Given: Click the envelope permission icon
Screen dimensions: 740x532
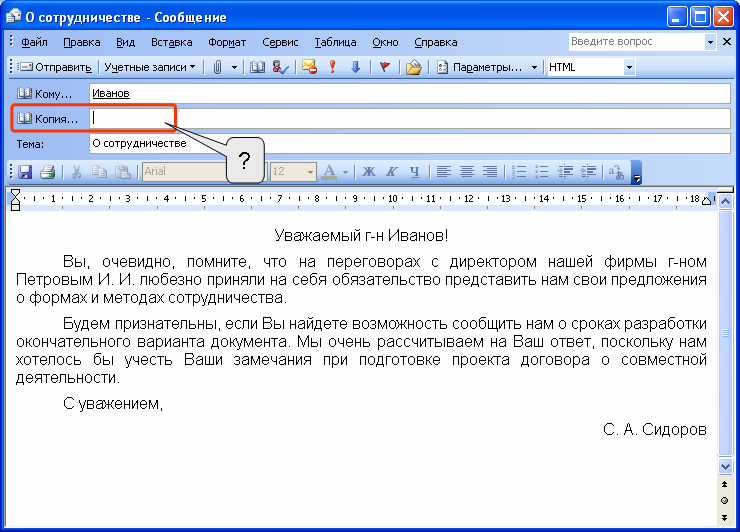Looking at the screenshot, I should [310, 68].
